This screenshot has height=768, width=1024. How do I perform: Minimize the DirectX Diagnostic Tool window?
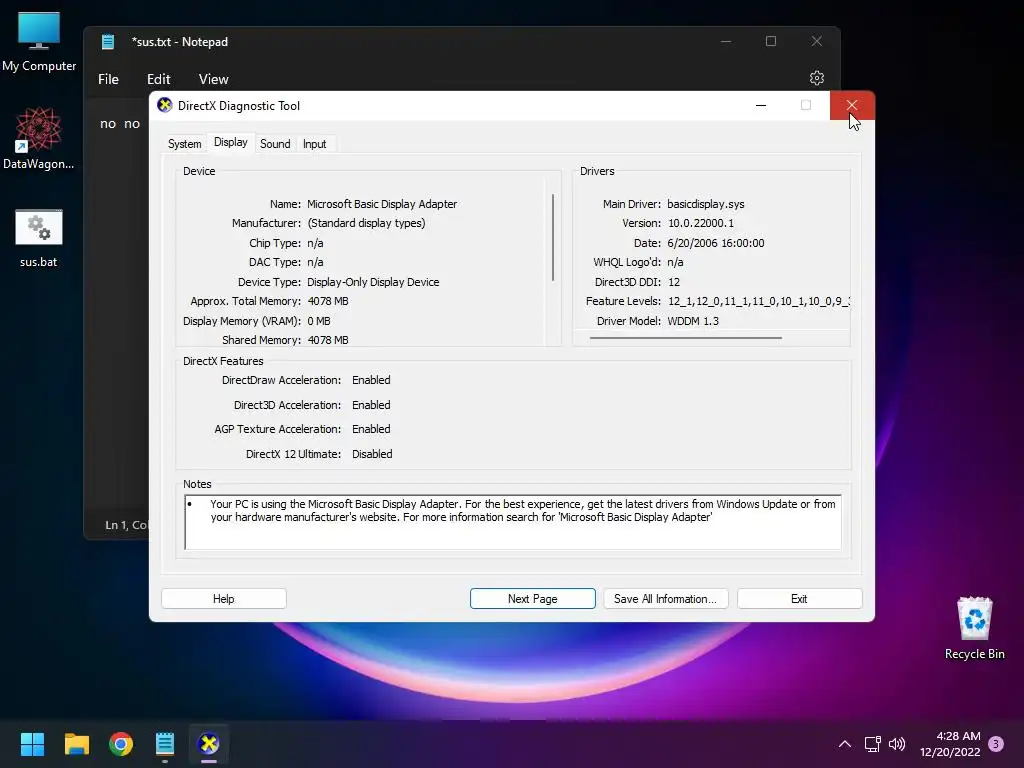pos(761,105)
